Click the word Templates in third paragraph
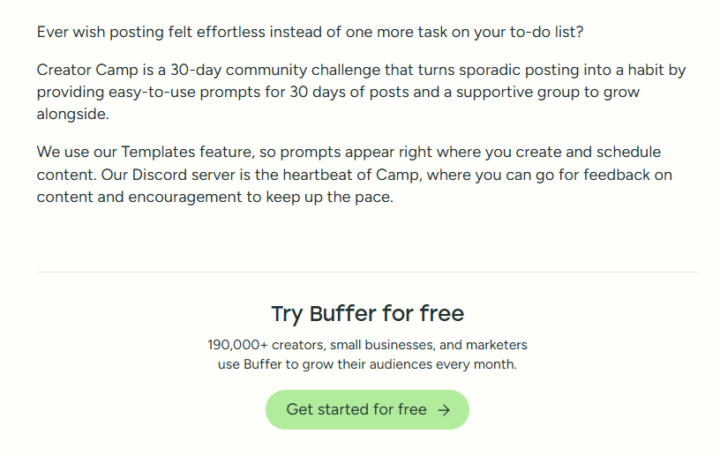Screen dimensions: 720x456 (160, 152)
